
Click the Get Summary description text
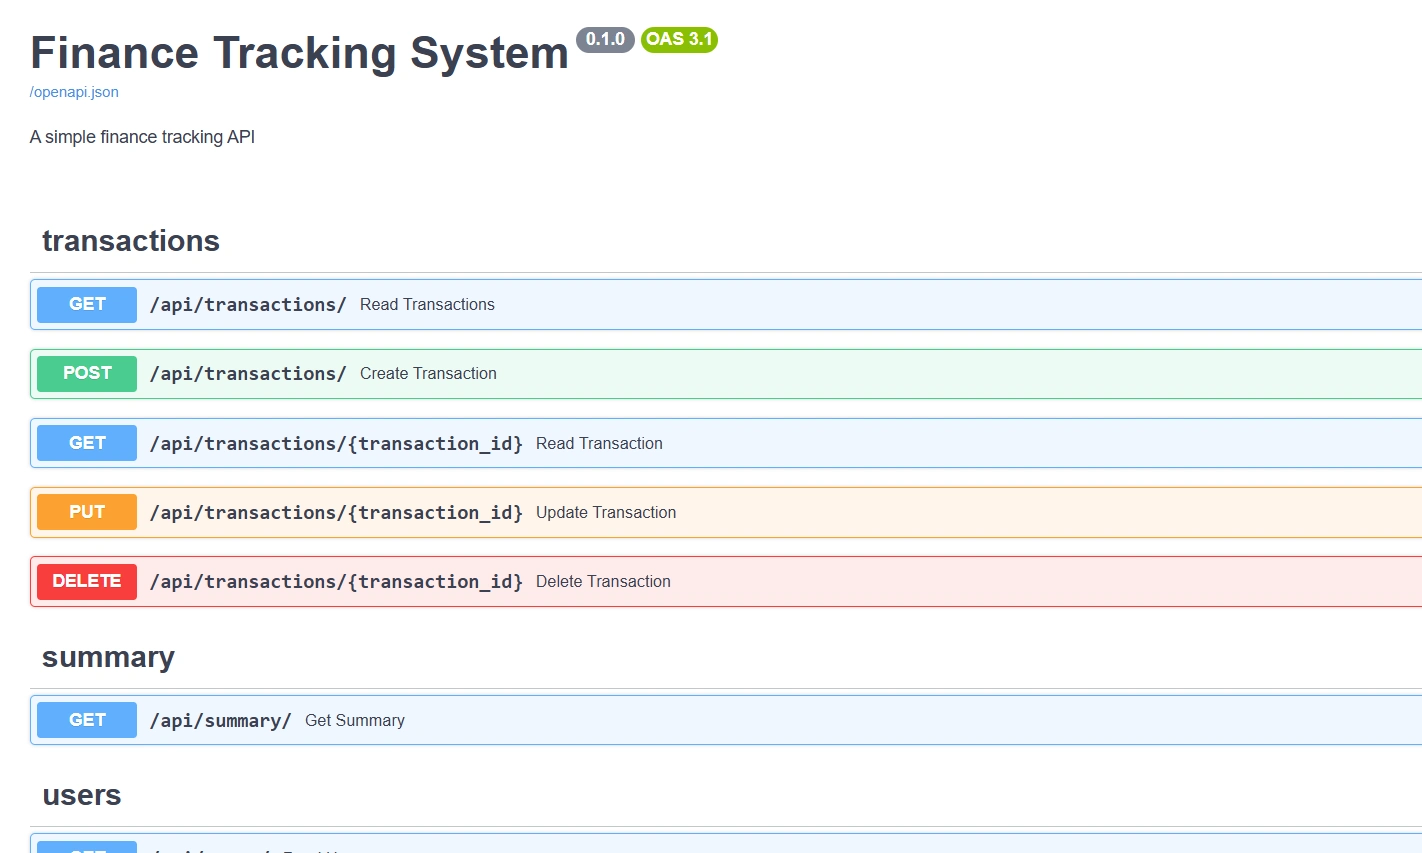coord(355,721)
